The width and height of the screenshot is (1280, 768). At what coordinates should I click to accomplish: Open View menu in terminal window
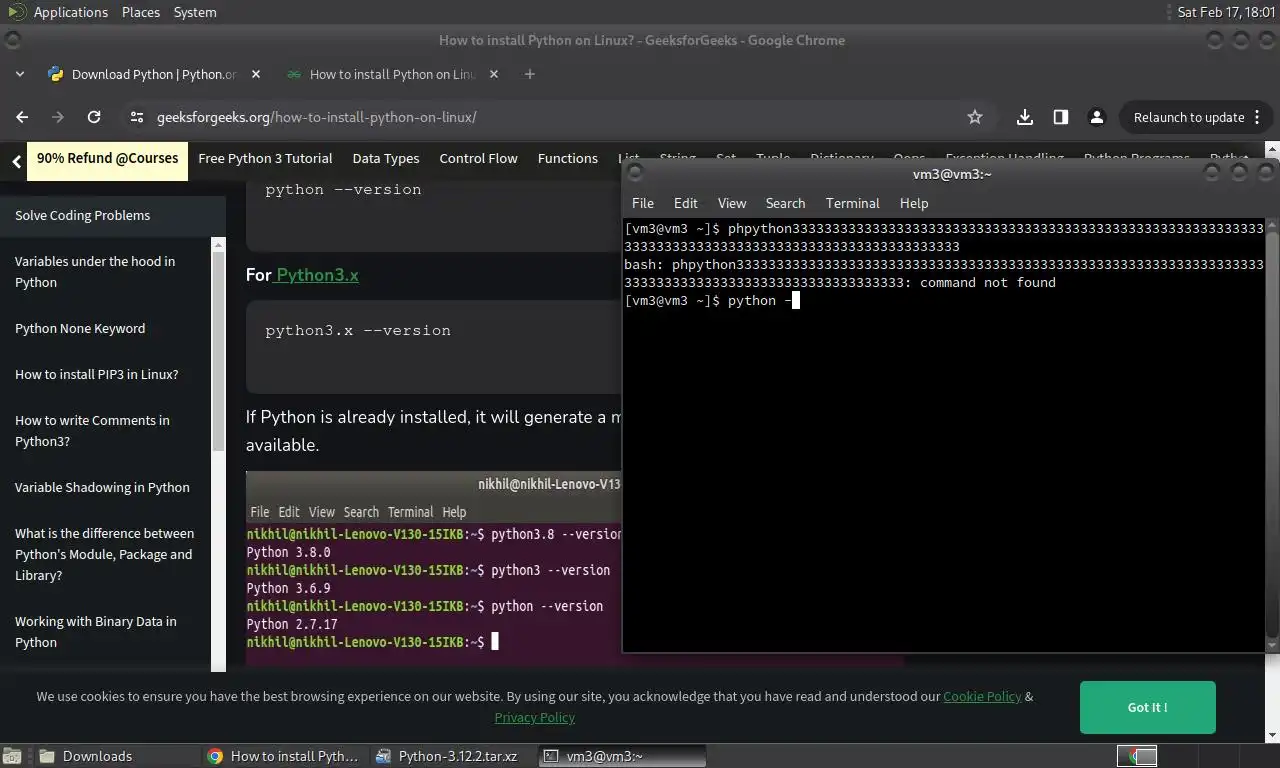(732, 203)
